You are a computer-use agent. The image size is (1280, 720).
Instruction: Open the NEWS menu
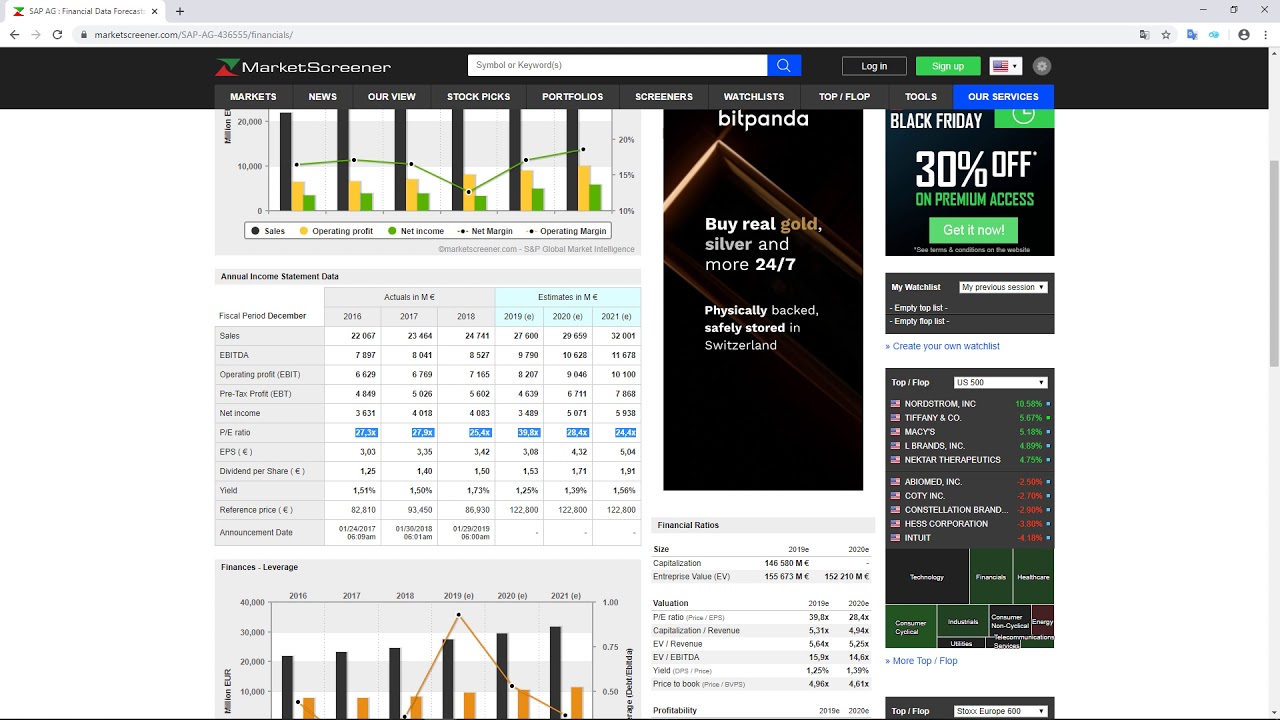pos(322,97)
